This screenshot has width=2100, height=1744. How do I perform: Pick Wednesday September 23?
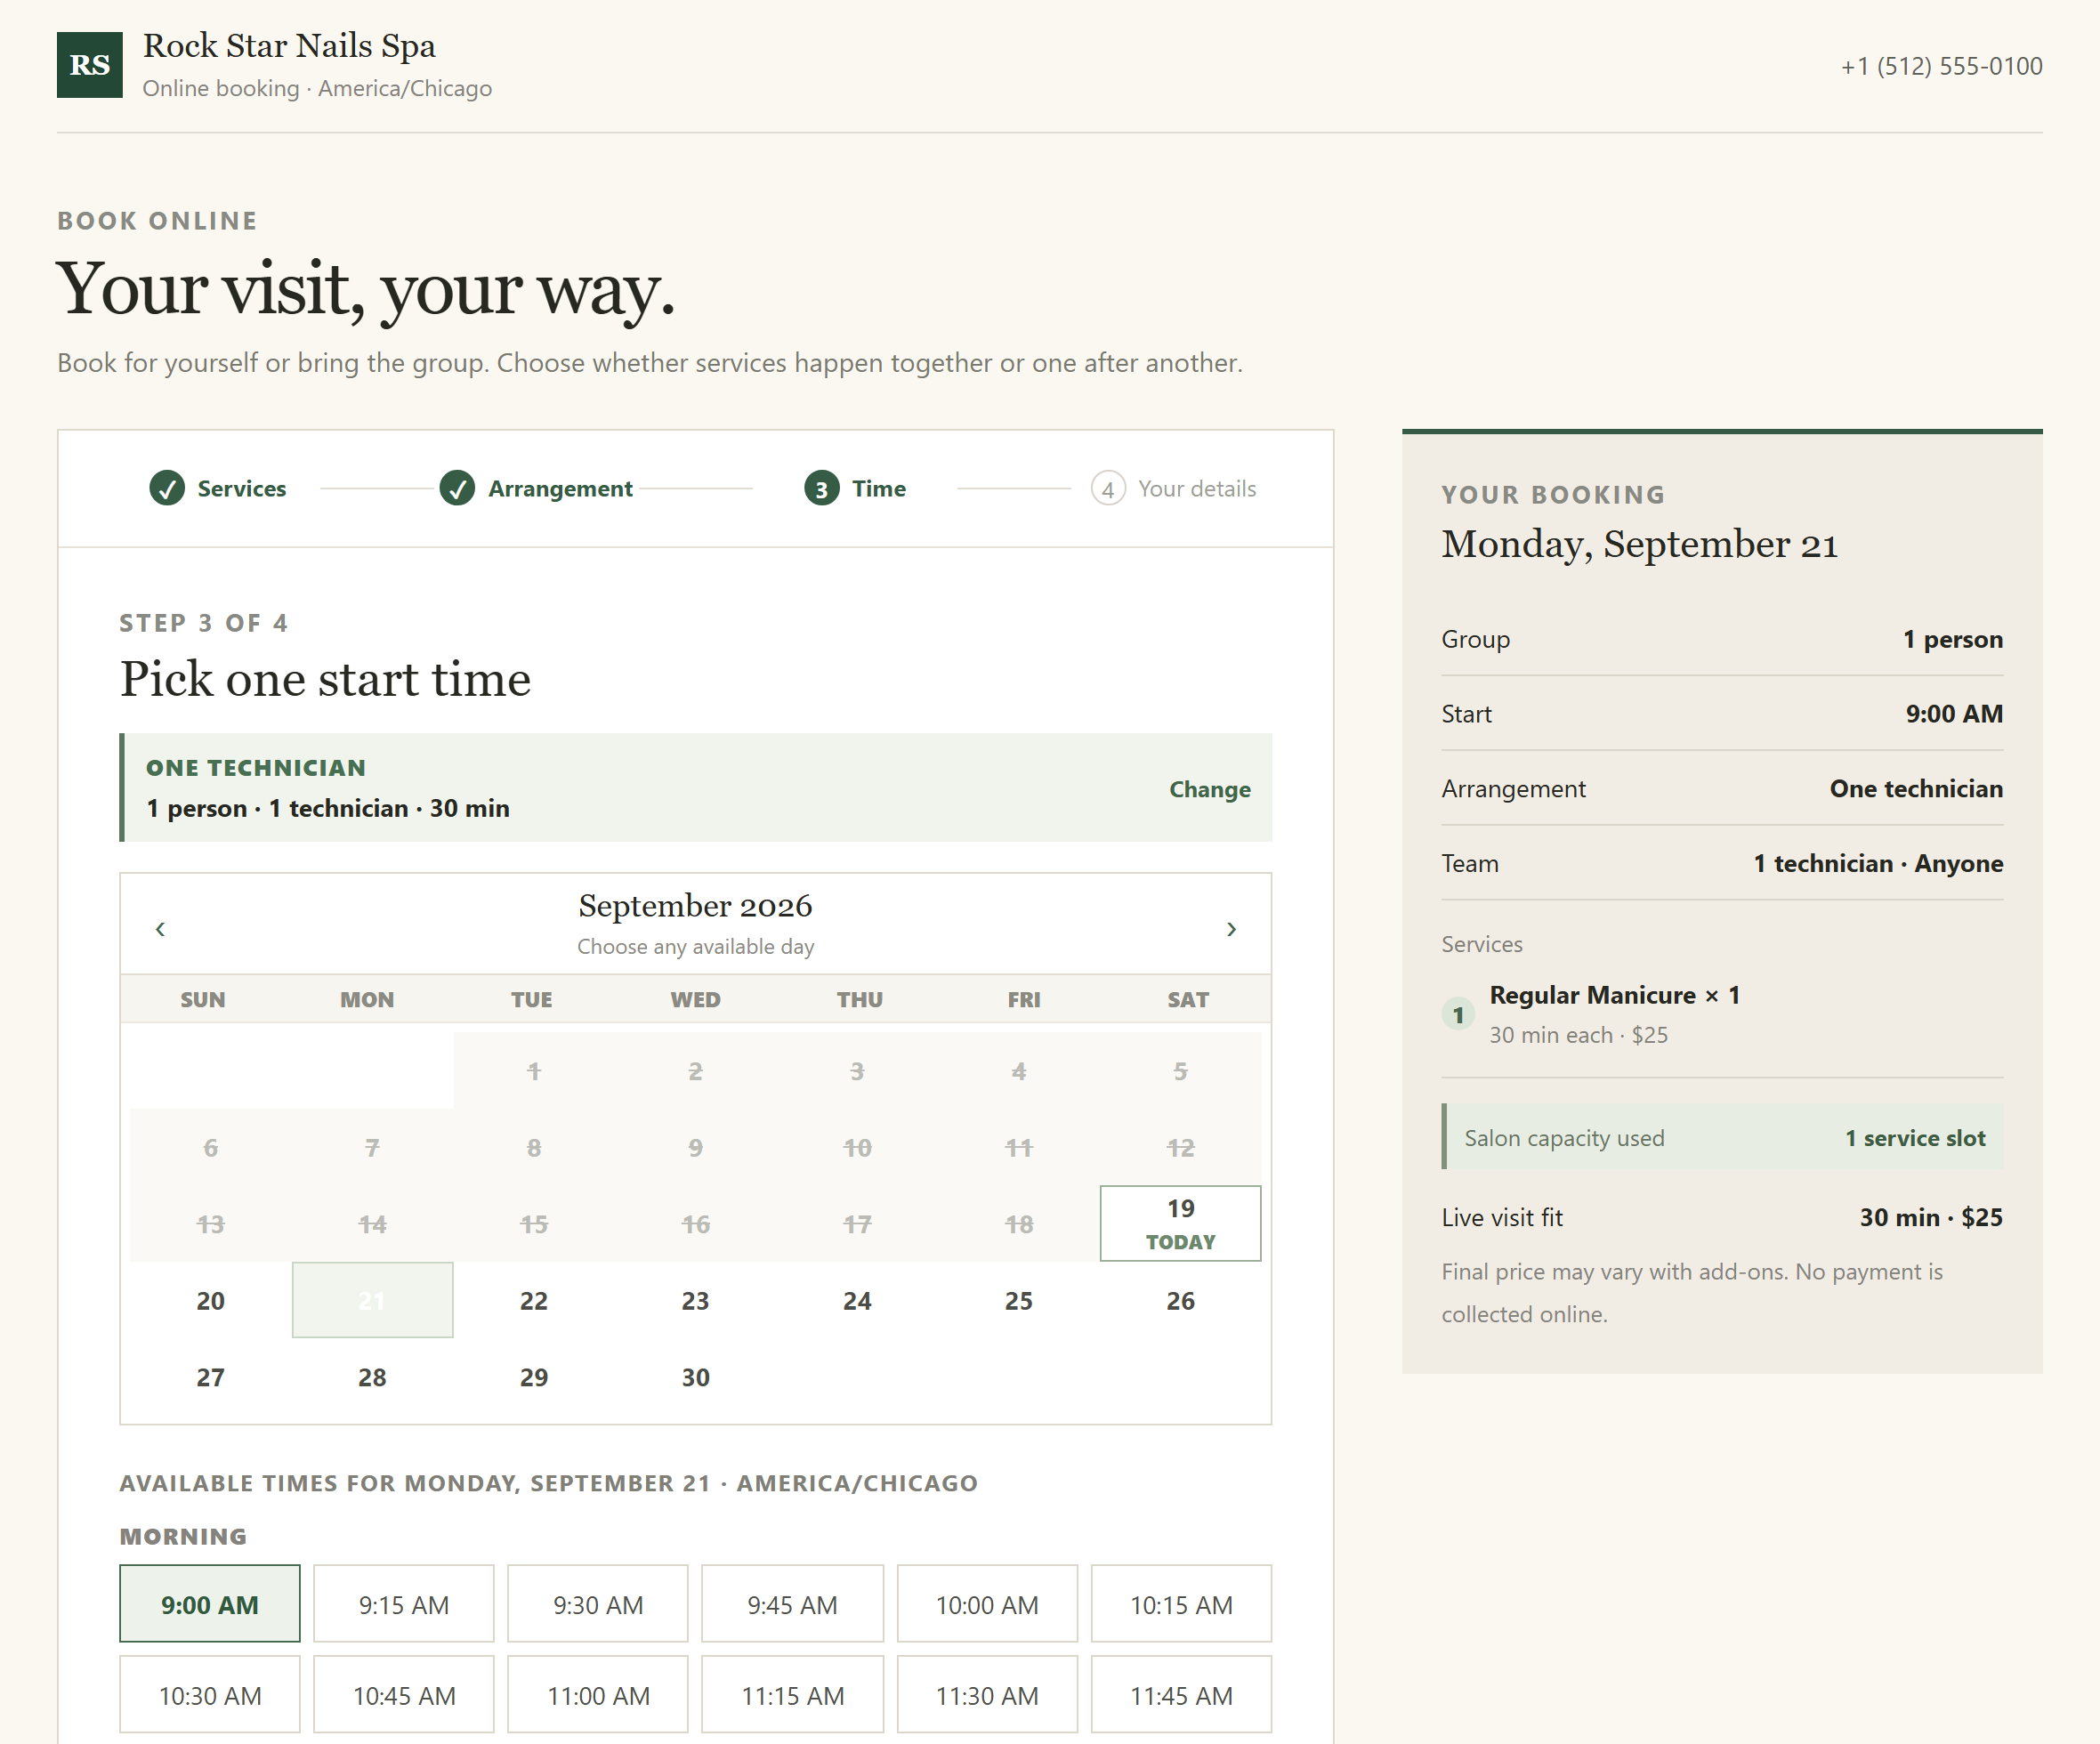695,1300
